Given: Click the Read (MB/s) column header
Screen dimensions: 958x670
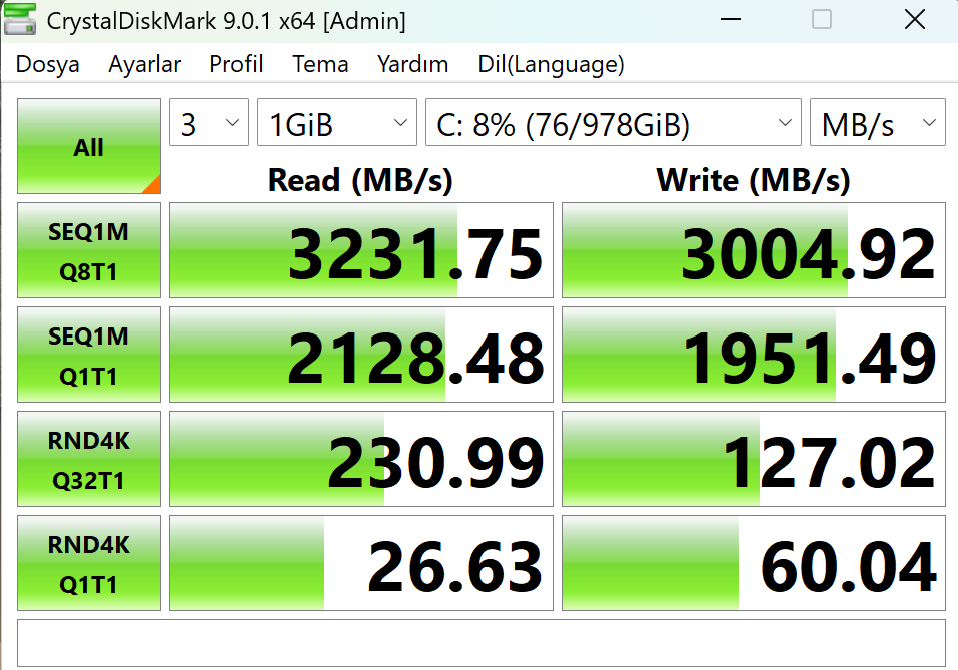Looking at the screenshot, I should pos(360,180).
